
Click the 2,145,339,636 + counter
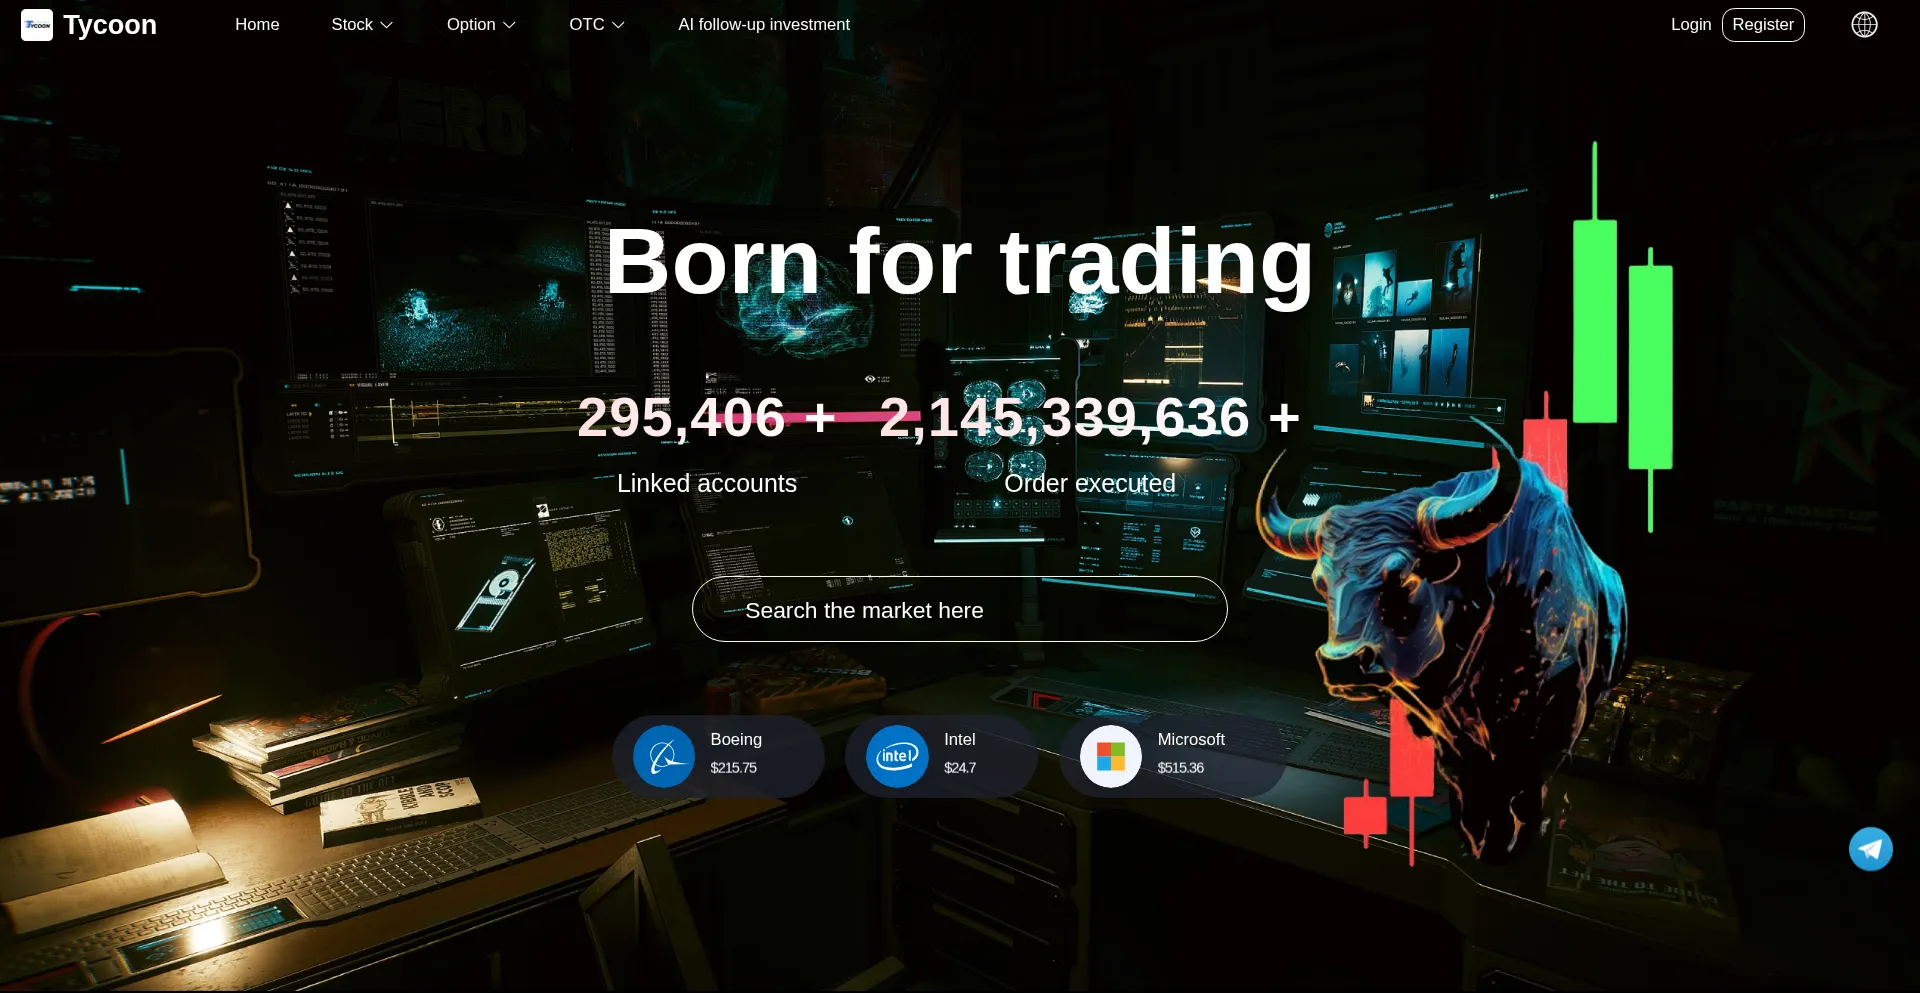tap(1090, 417)
